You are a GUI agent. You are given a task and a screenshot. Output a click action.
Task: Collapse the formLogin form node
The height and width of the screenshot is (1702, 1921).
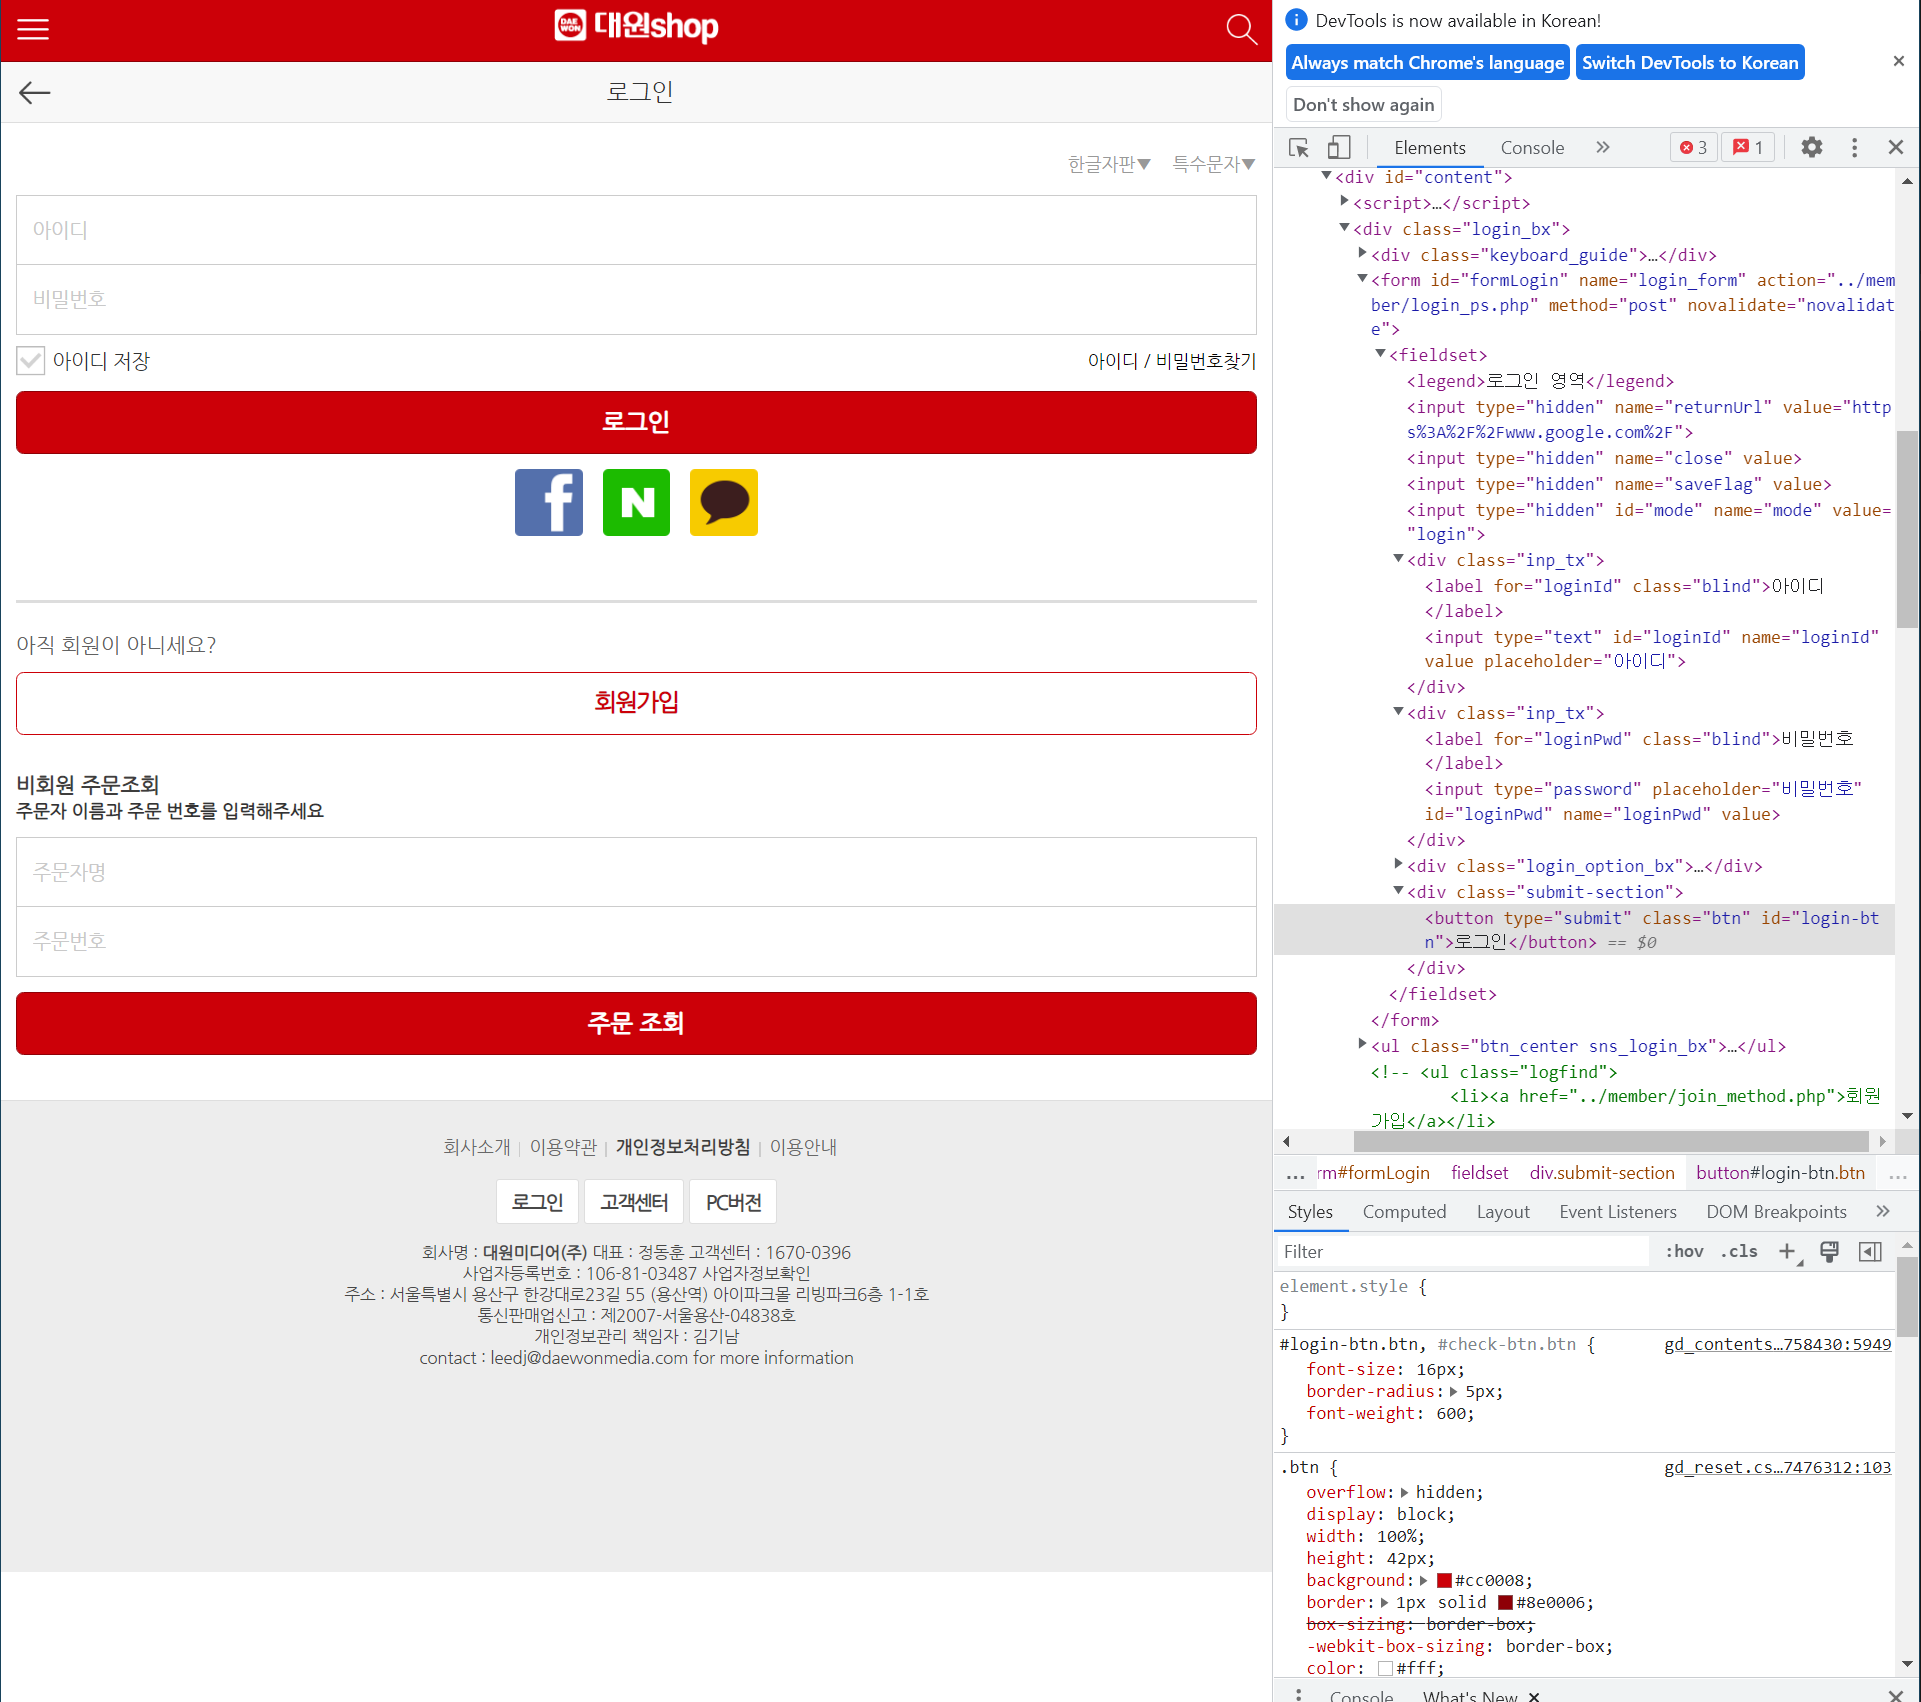1363,279
